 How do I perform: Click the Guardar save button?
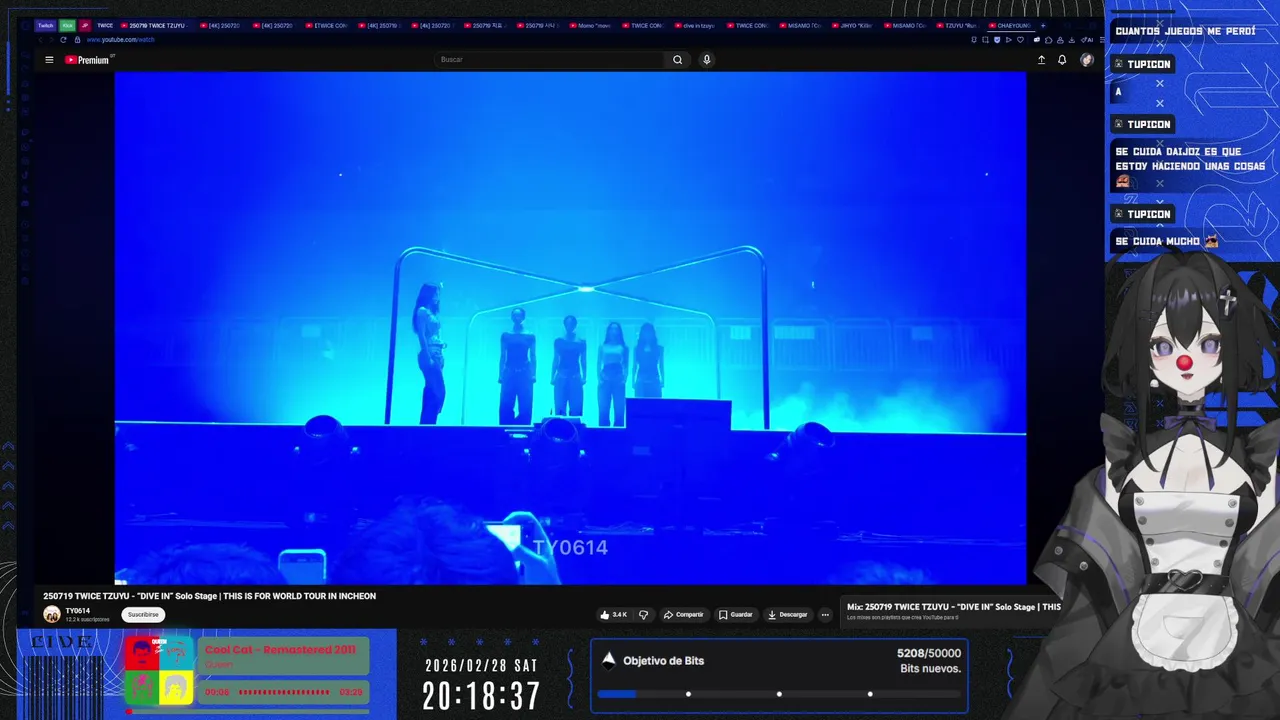pyautogui.click(x=736, y=615)
